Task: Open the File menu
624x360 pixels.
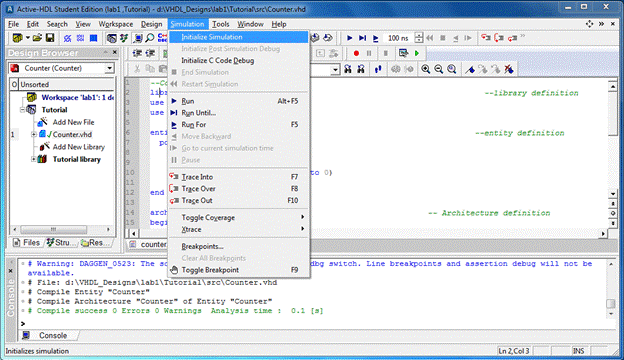Action: [14, 24]
